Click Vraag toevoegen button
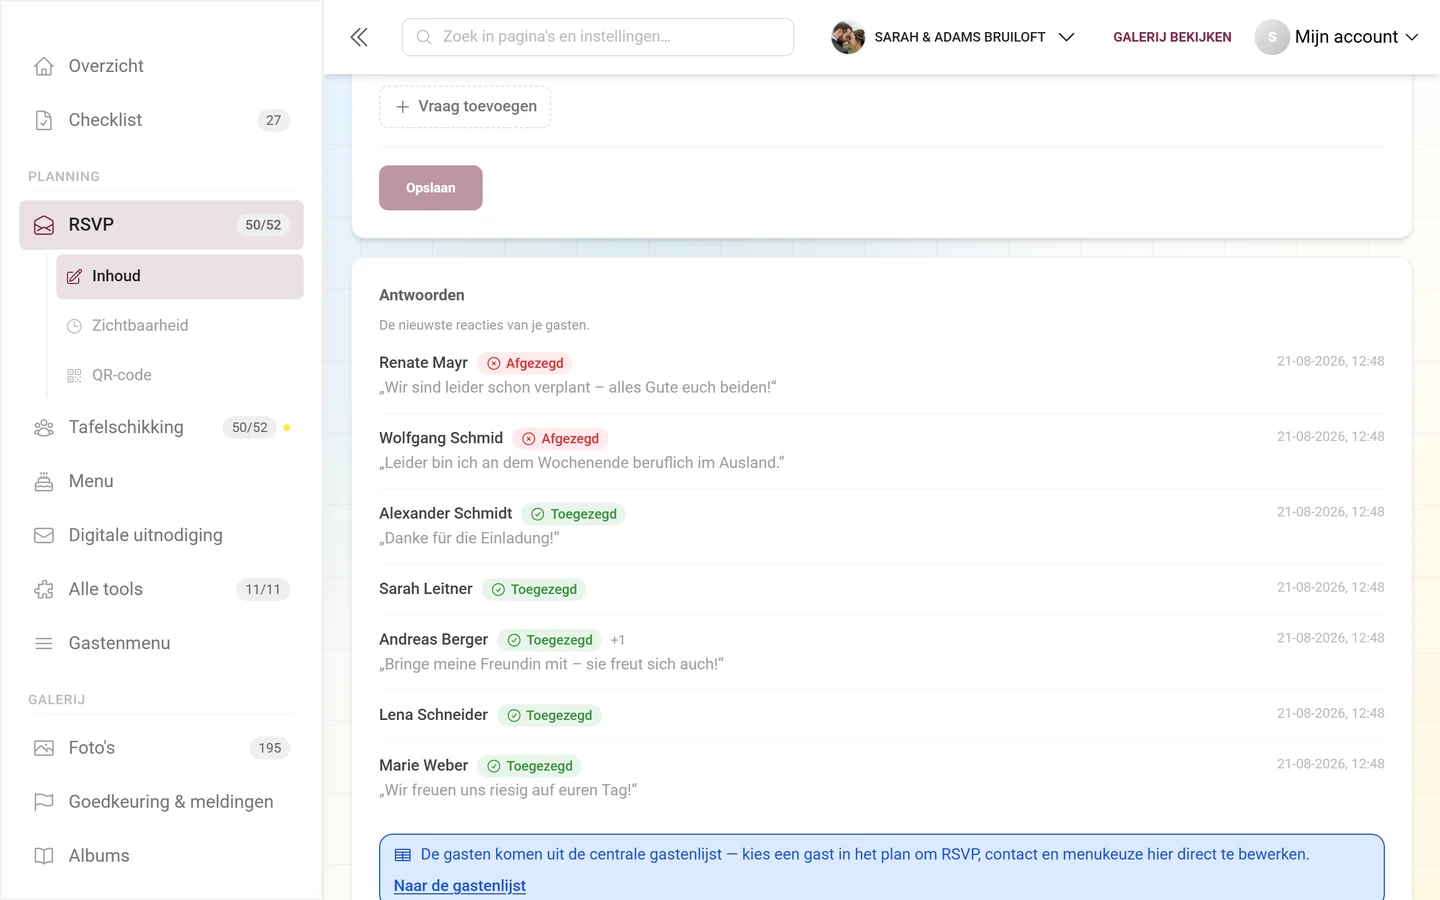Image resolution: width=1440 pixels, height=900 pixels. pos(465,107)
